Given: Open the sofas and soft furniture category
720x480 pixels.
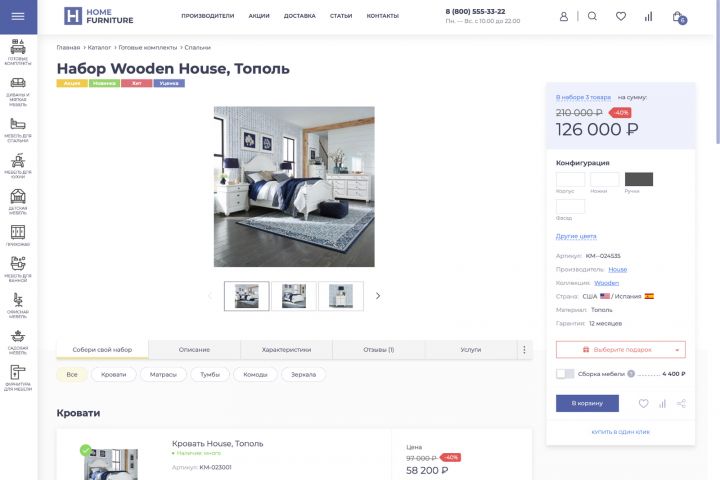Looking at the screenshot, I should coord(18,91).
